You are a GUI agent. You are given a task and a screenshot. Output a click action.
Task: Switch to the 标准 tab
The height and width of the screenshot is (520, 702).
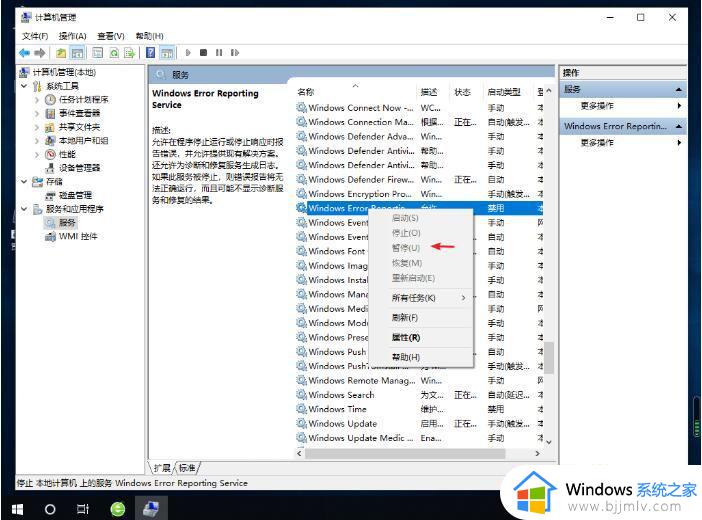[x=187, y=468]
